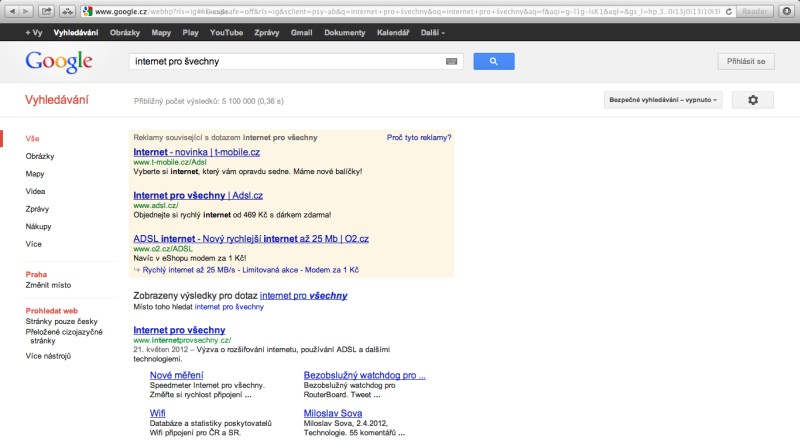Select Mapy in the left sidebar
800x440 pixels.
tap(35, 174)
